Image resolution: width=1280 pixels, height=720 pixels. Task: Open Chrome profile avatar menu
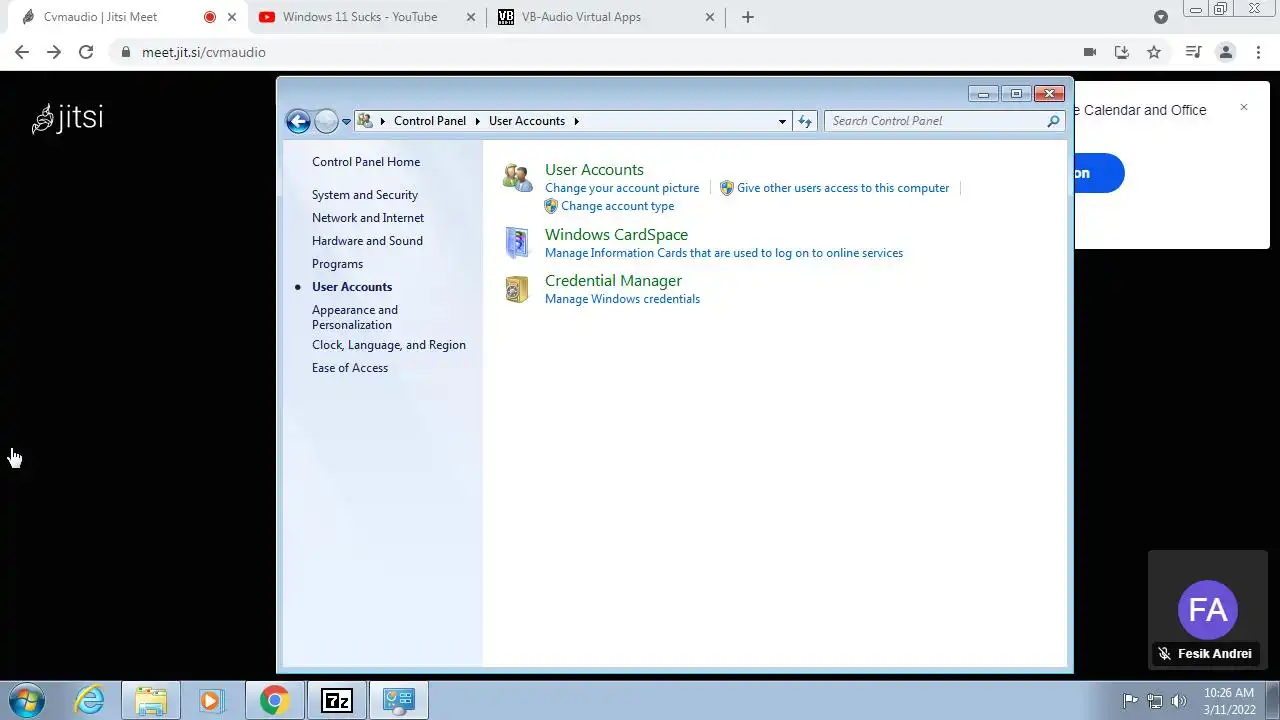point(1225,52)
